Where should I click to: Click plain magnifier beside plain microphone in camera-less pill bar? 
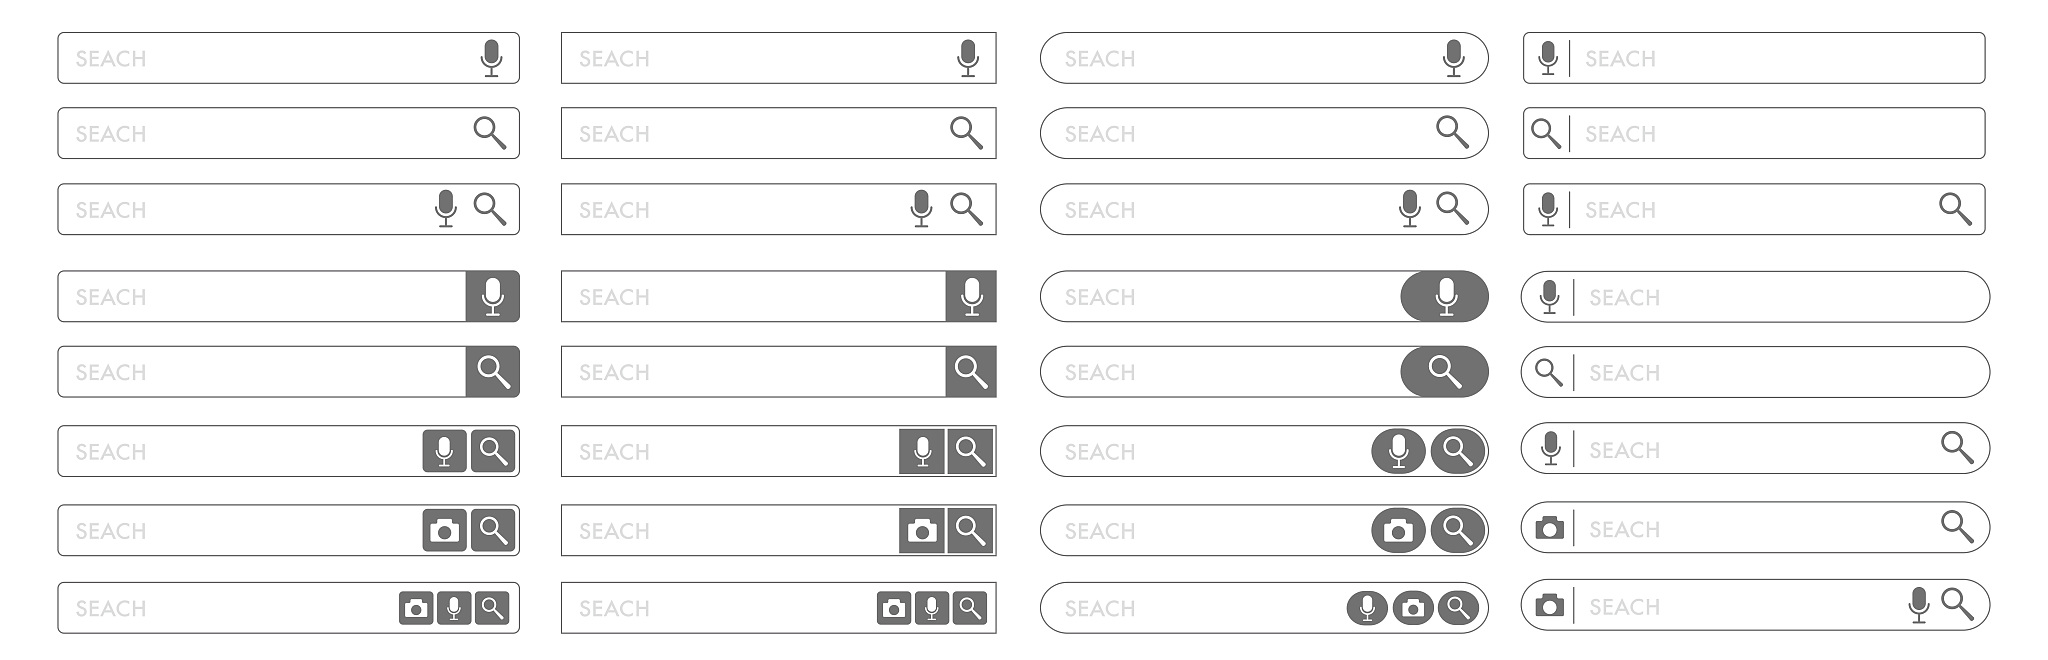tap(1452, 209)
